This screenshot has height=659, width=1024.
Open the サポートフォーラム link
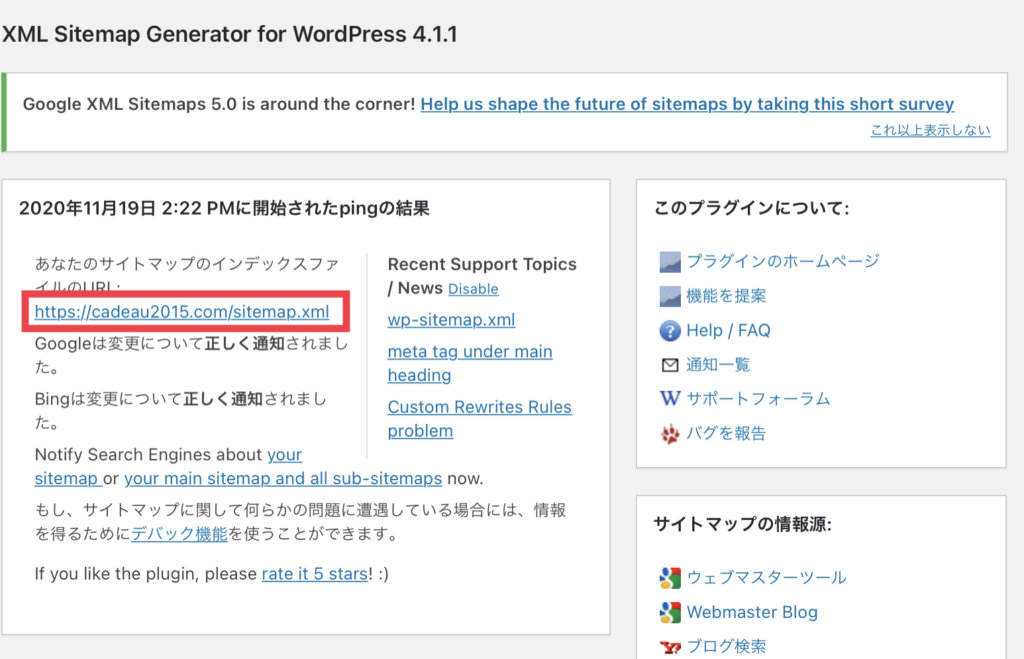pyautogui.click(x=758, y=398)
